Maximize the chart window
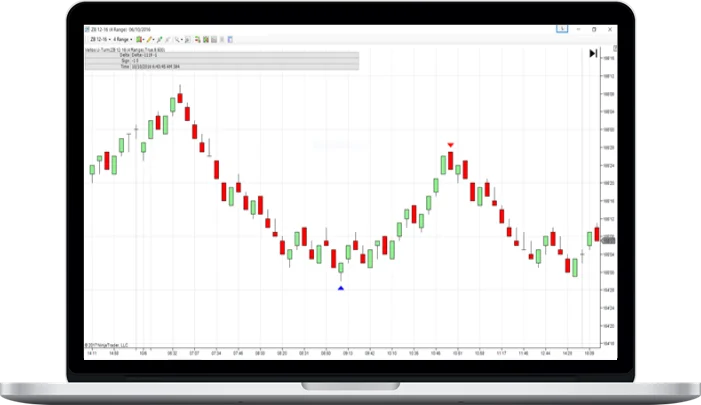 pyautogui.click(x=595, y=30)
